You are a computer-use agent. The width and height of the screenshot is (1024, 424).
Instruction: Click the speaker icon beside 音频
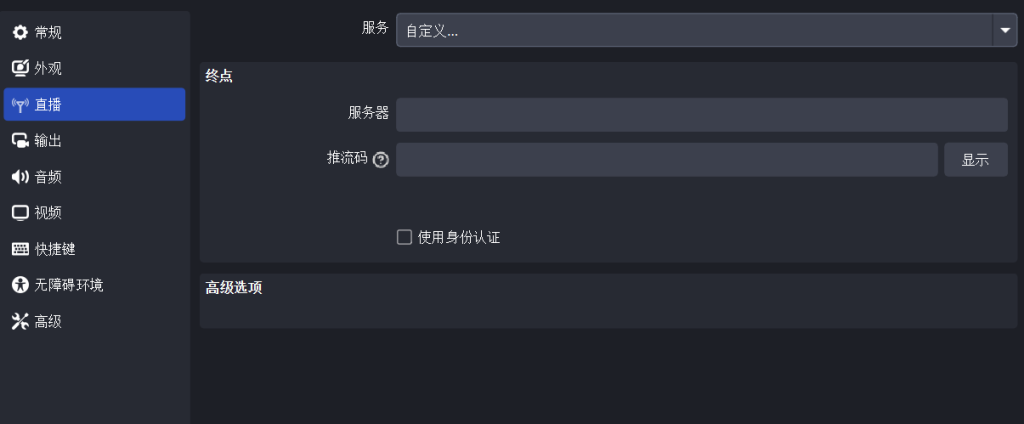pos(21,176)
